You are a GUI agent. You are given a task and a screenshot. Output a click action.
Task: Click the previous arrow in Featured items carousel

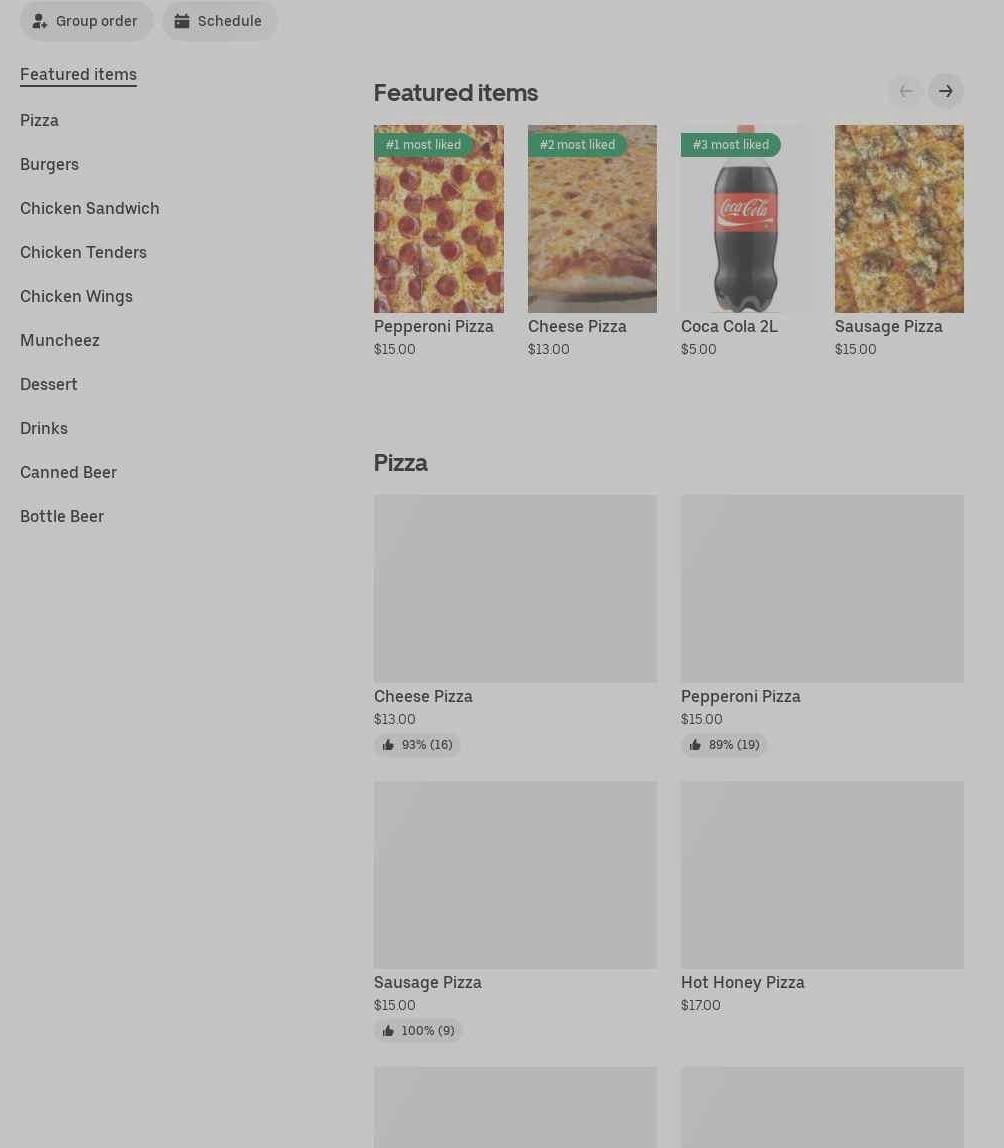(906, 92)
